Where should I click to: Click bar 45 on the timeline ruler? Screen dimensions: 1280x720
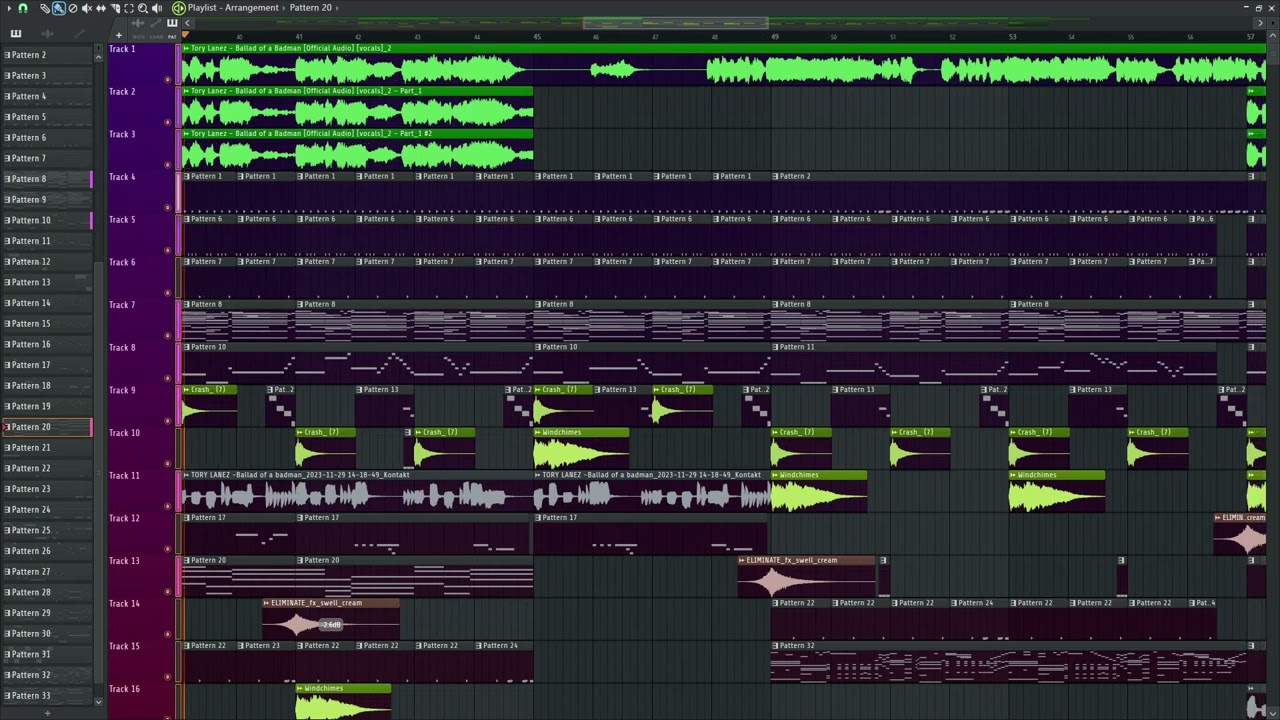tap(537, 37)
